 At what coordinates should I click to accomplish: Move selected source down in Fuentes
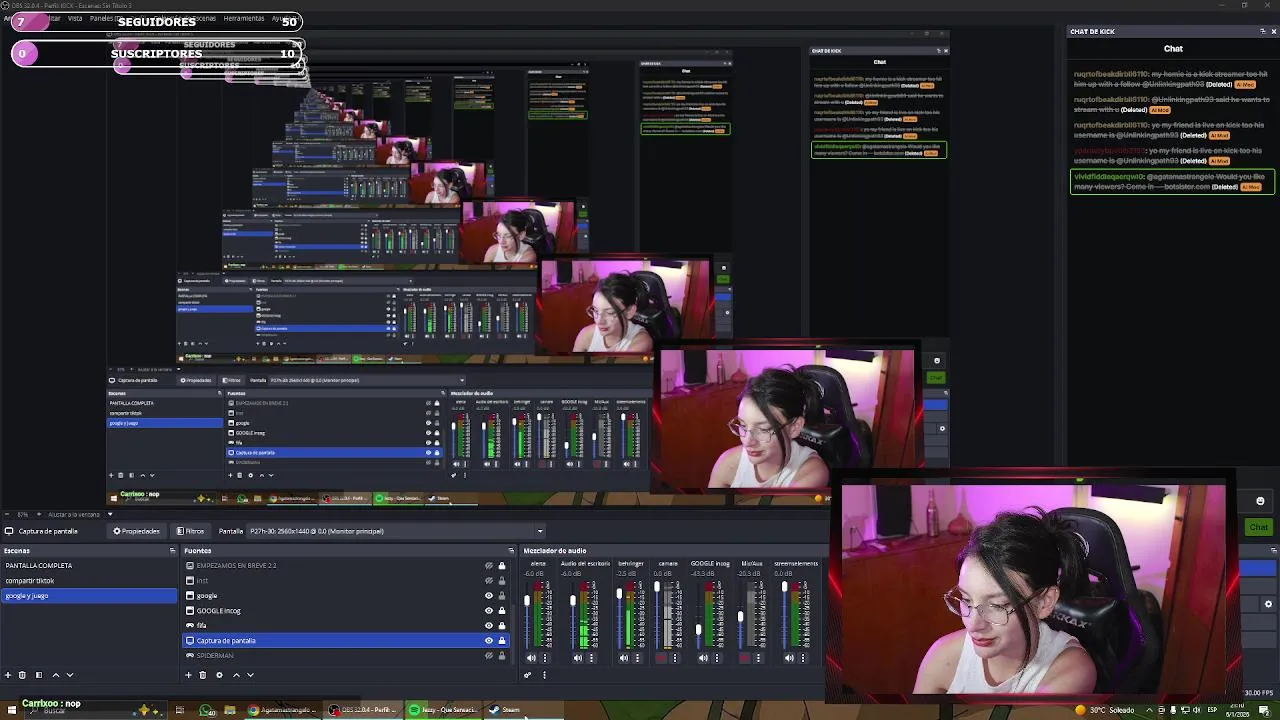coord(251,675)
